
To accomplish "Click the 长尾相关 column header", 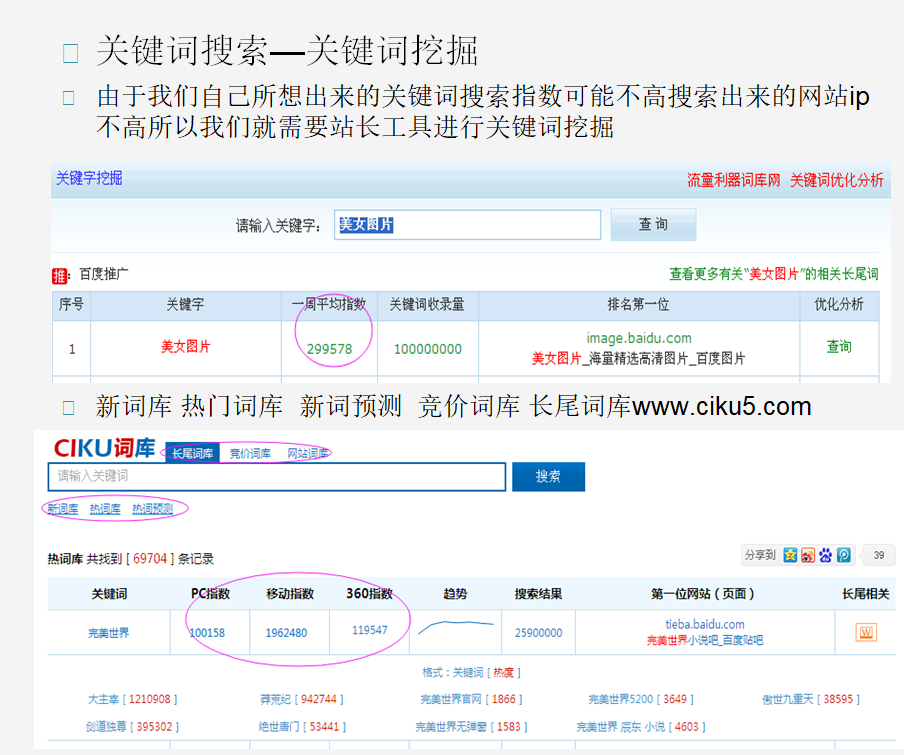I will [865, 594].
